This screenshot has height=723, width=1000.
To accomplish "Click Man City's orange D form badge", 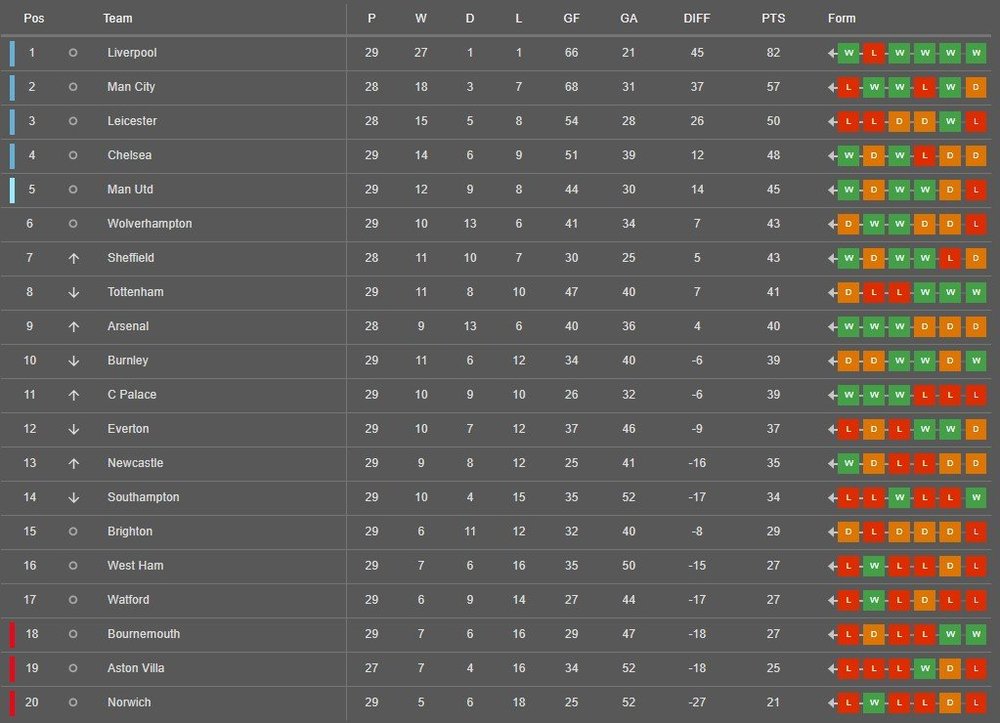I will point(976,87).
